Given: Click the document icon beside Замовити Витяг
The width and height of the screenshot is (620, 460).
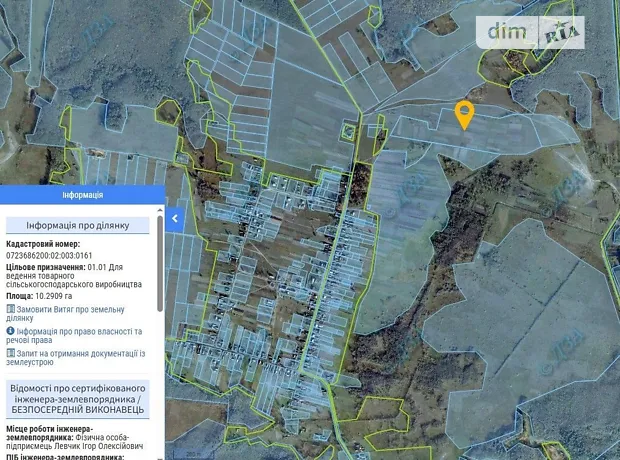Looking at the screenshot, I should 11,309.
